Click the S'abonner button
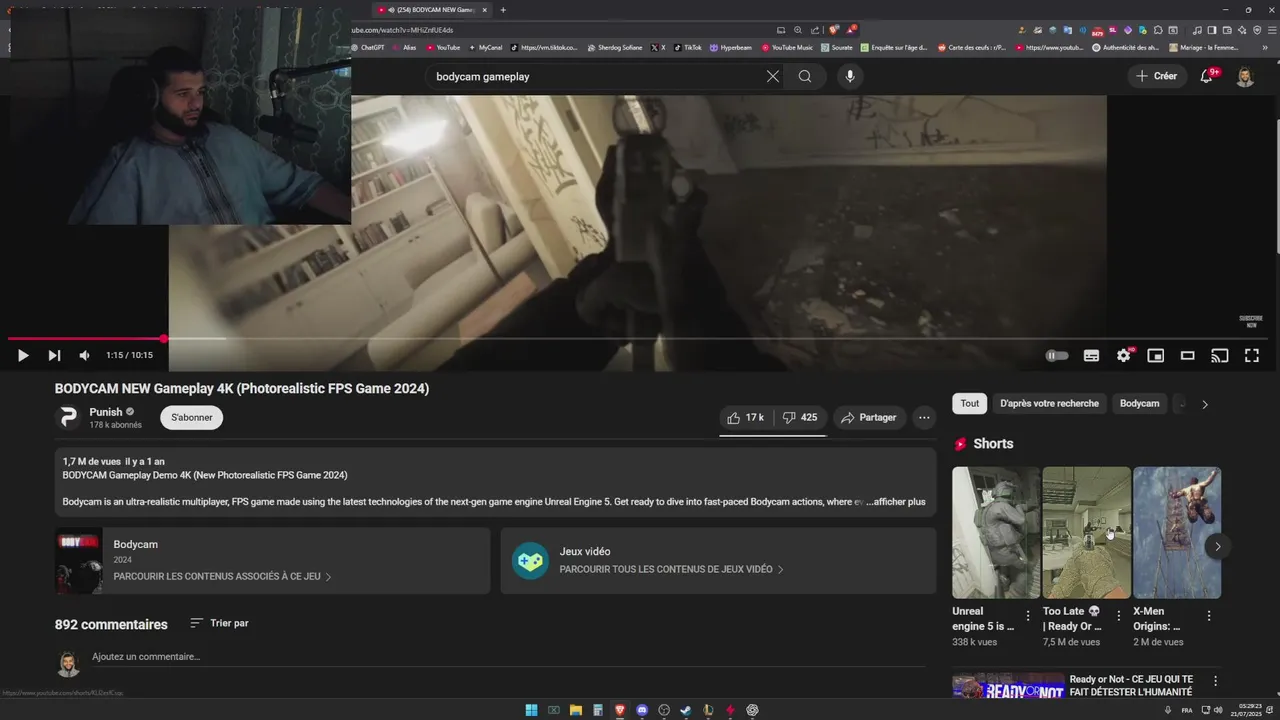Viewport: 1280px width, 720px height. pyautogui.click(x=191, y=417)
